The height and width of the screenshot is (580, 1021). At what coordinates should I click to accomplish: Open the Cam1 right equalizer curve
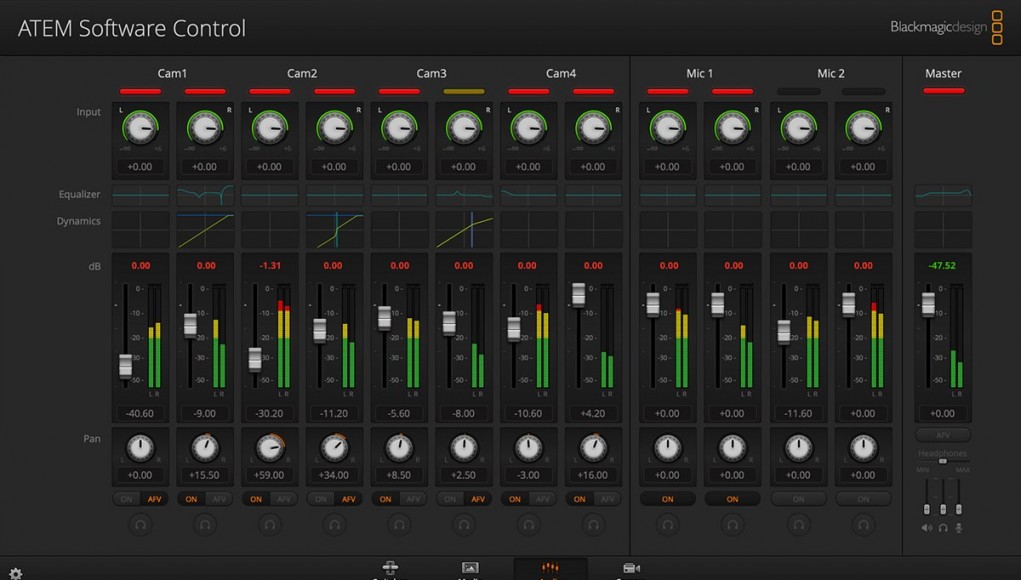tap(205, 195)
